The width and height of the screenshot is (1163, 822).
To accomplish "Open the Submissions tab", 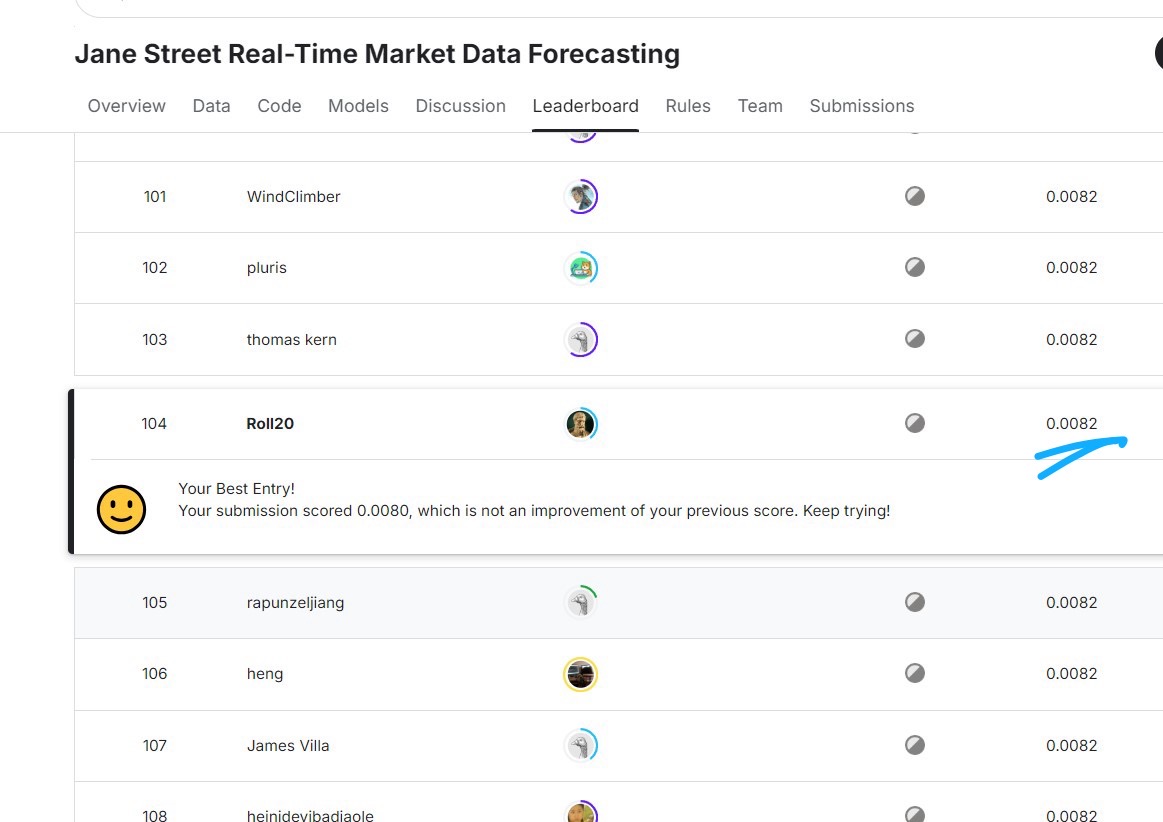I will click(862, 106).
